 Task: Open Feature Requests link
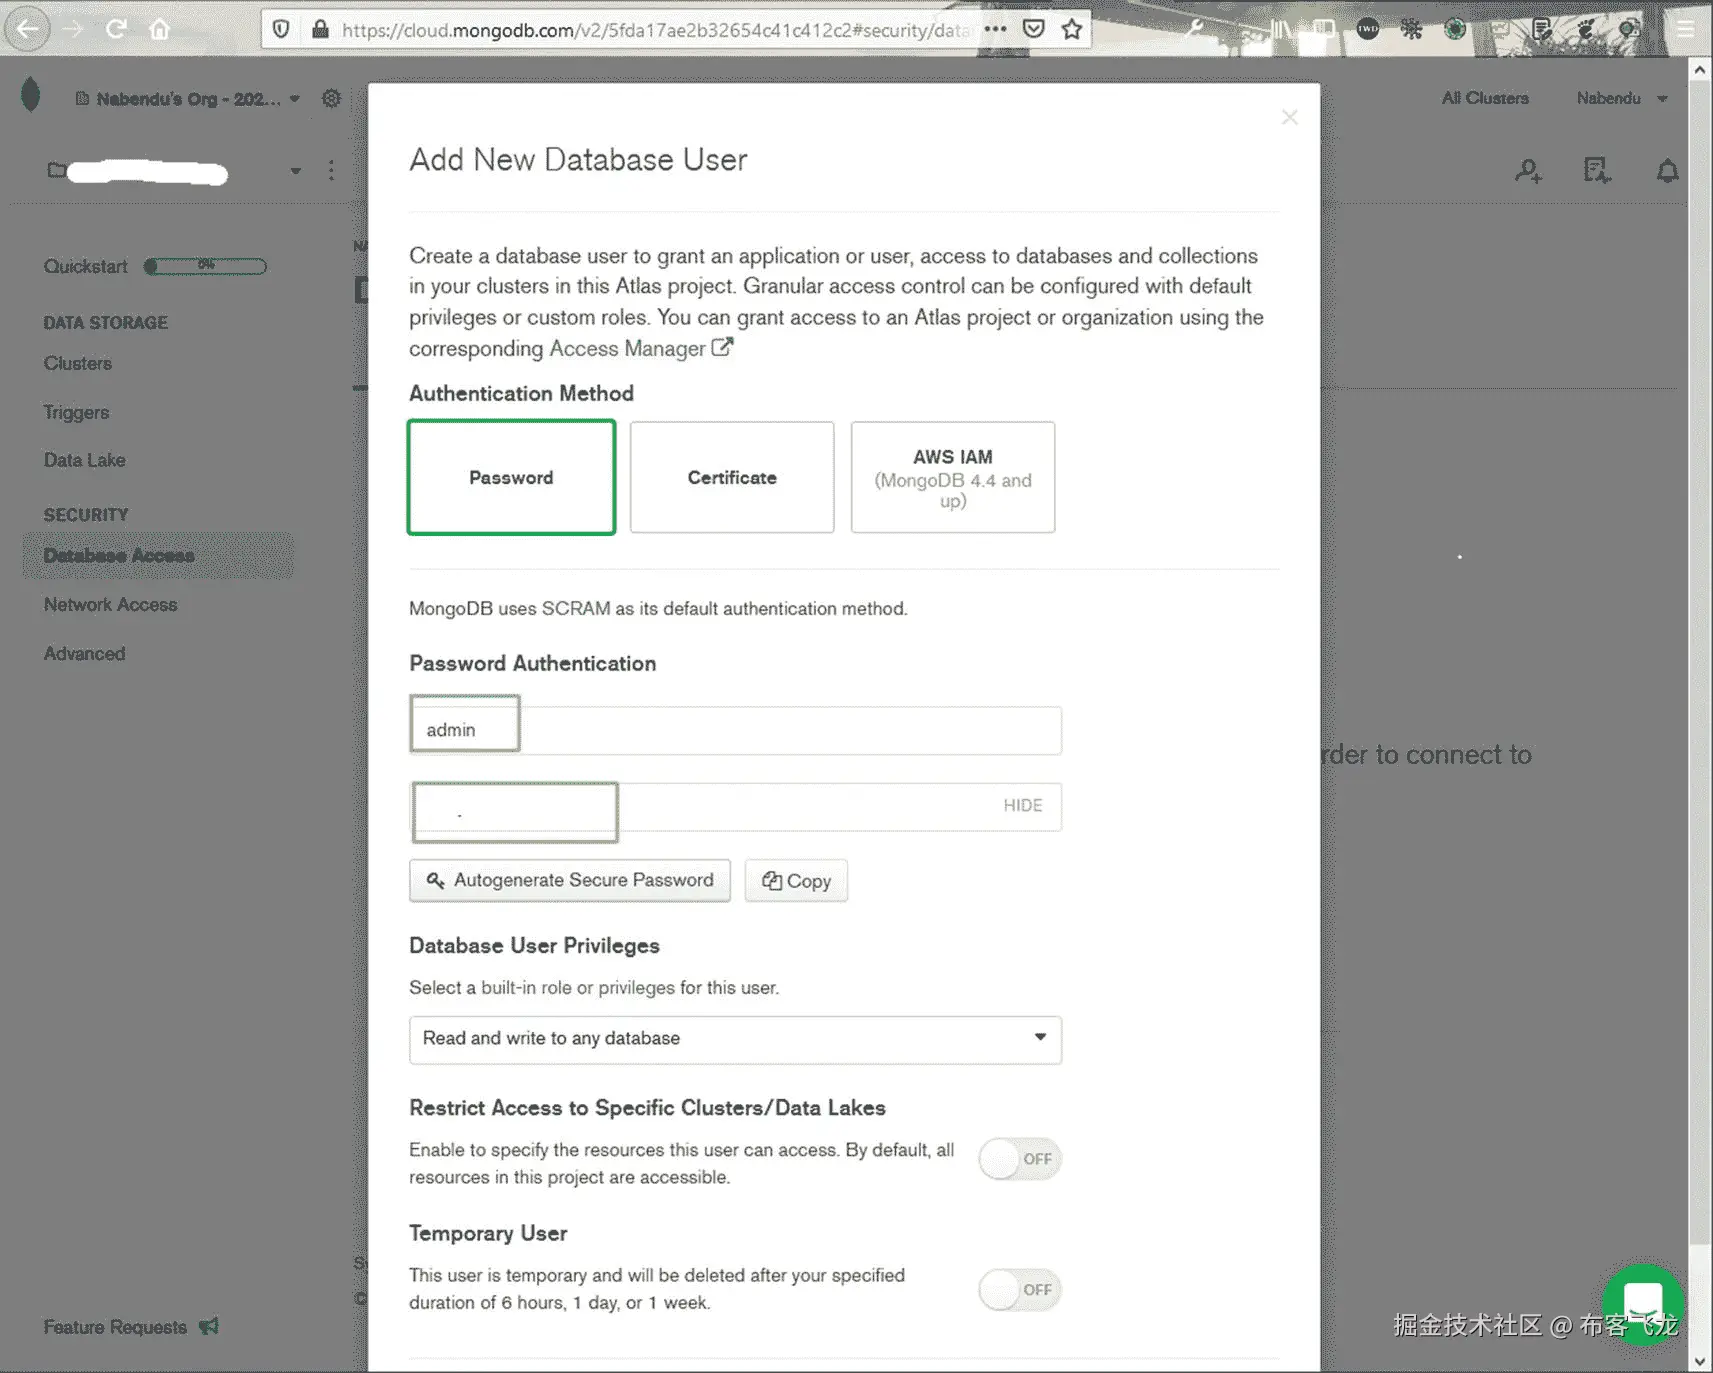(x=130, y=1327)
